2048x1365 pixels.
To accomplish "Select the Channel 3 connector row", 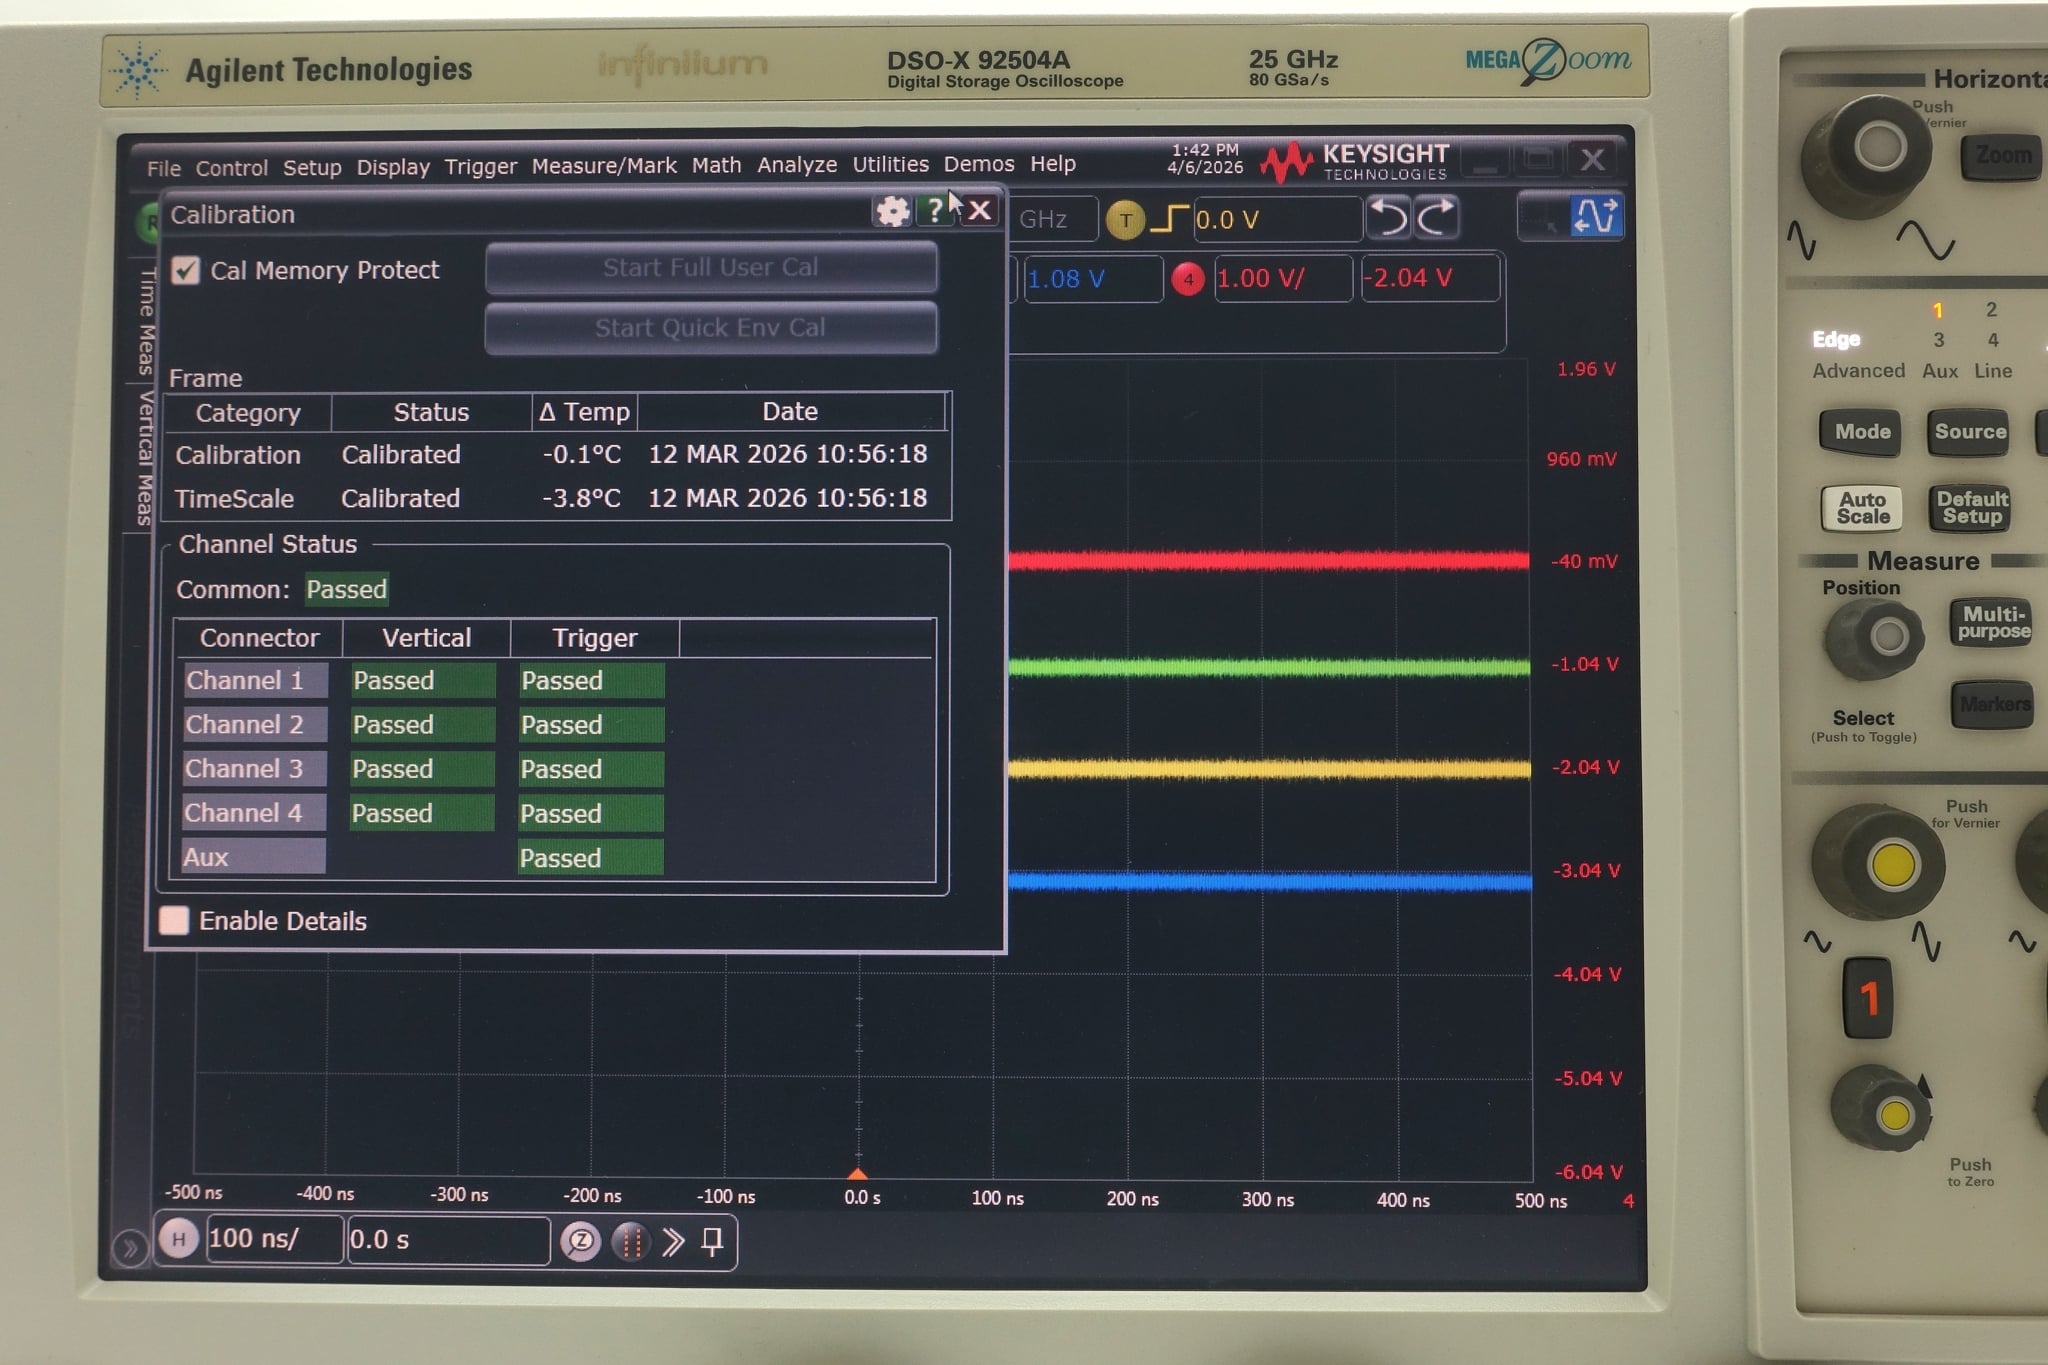I will click(254, 769).
